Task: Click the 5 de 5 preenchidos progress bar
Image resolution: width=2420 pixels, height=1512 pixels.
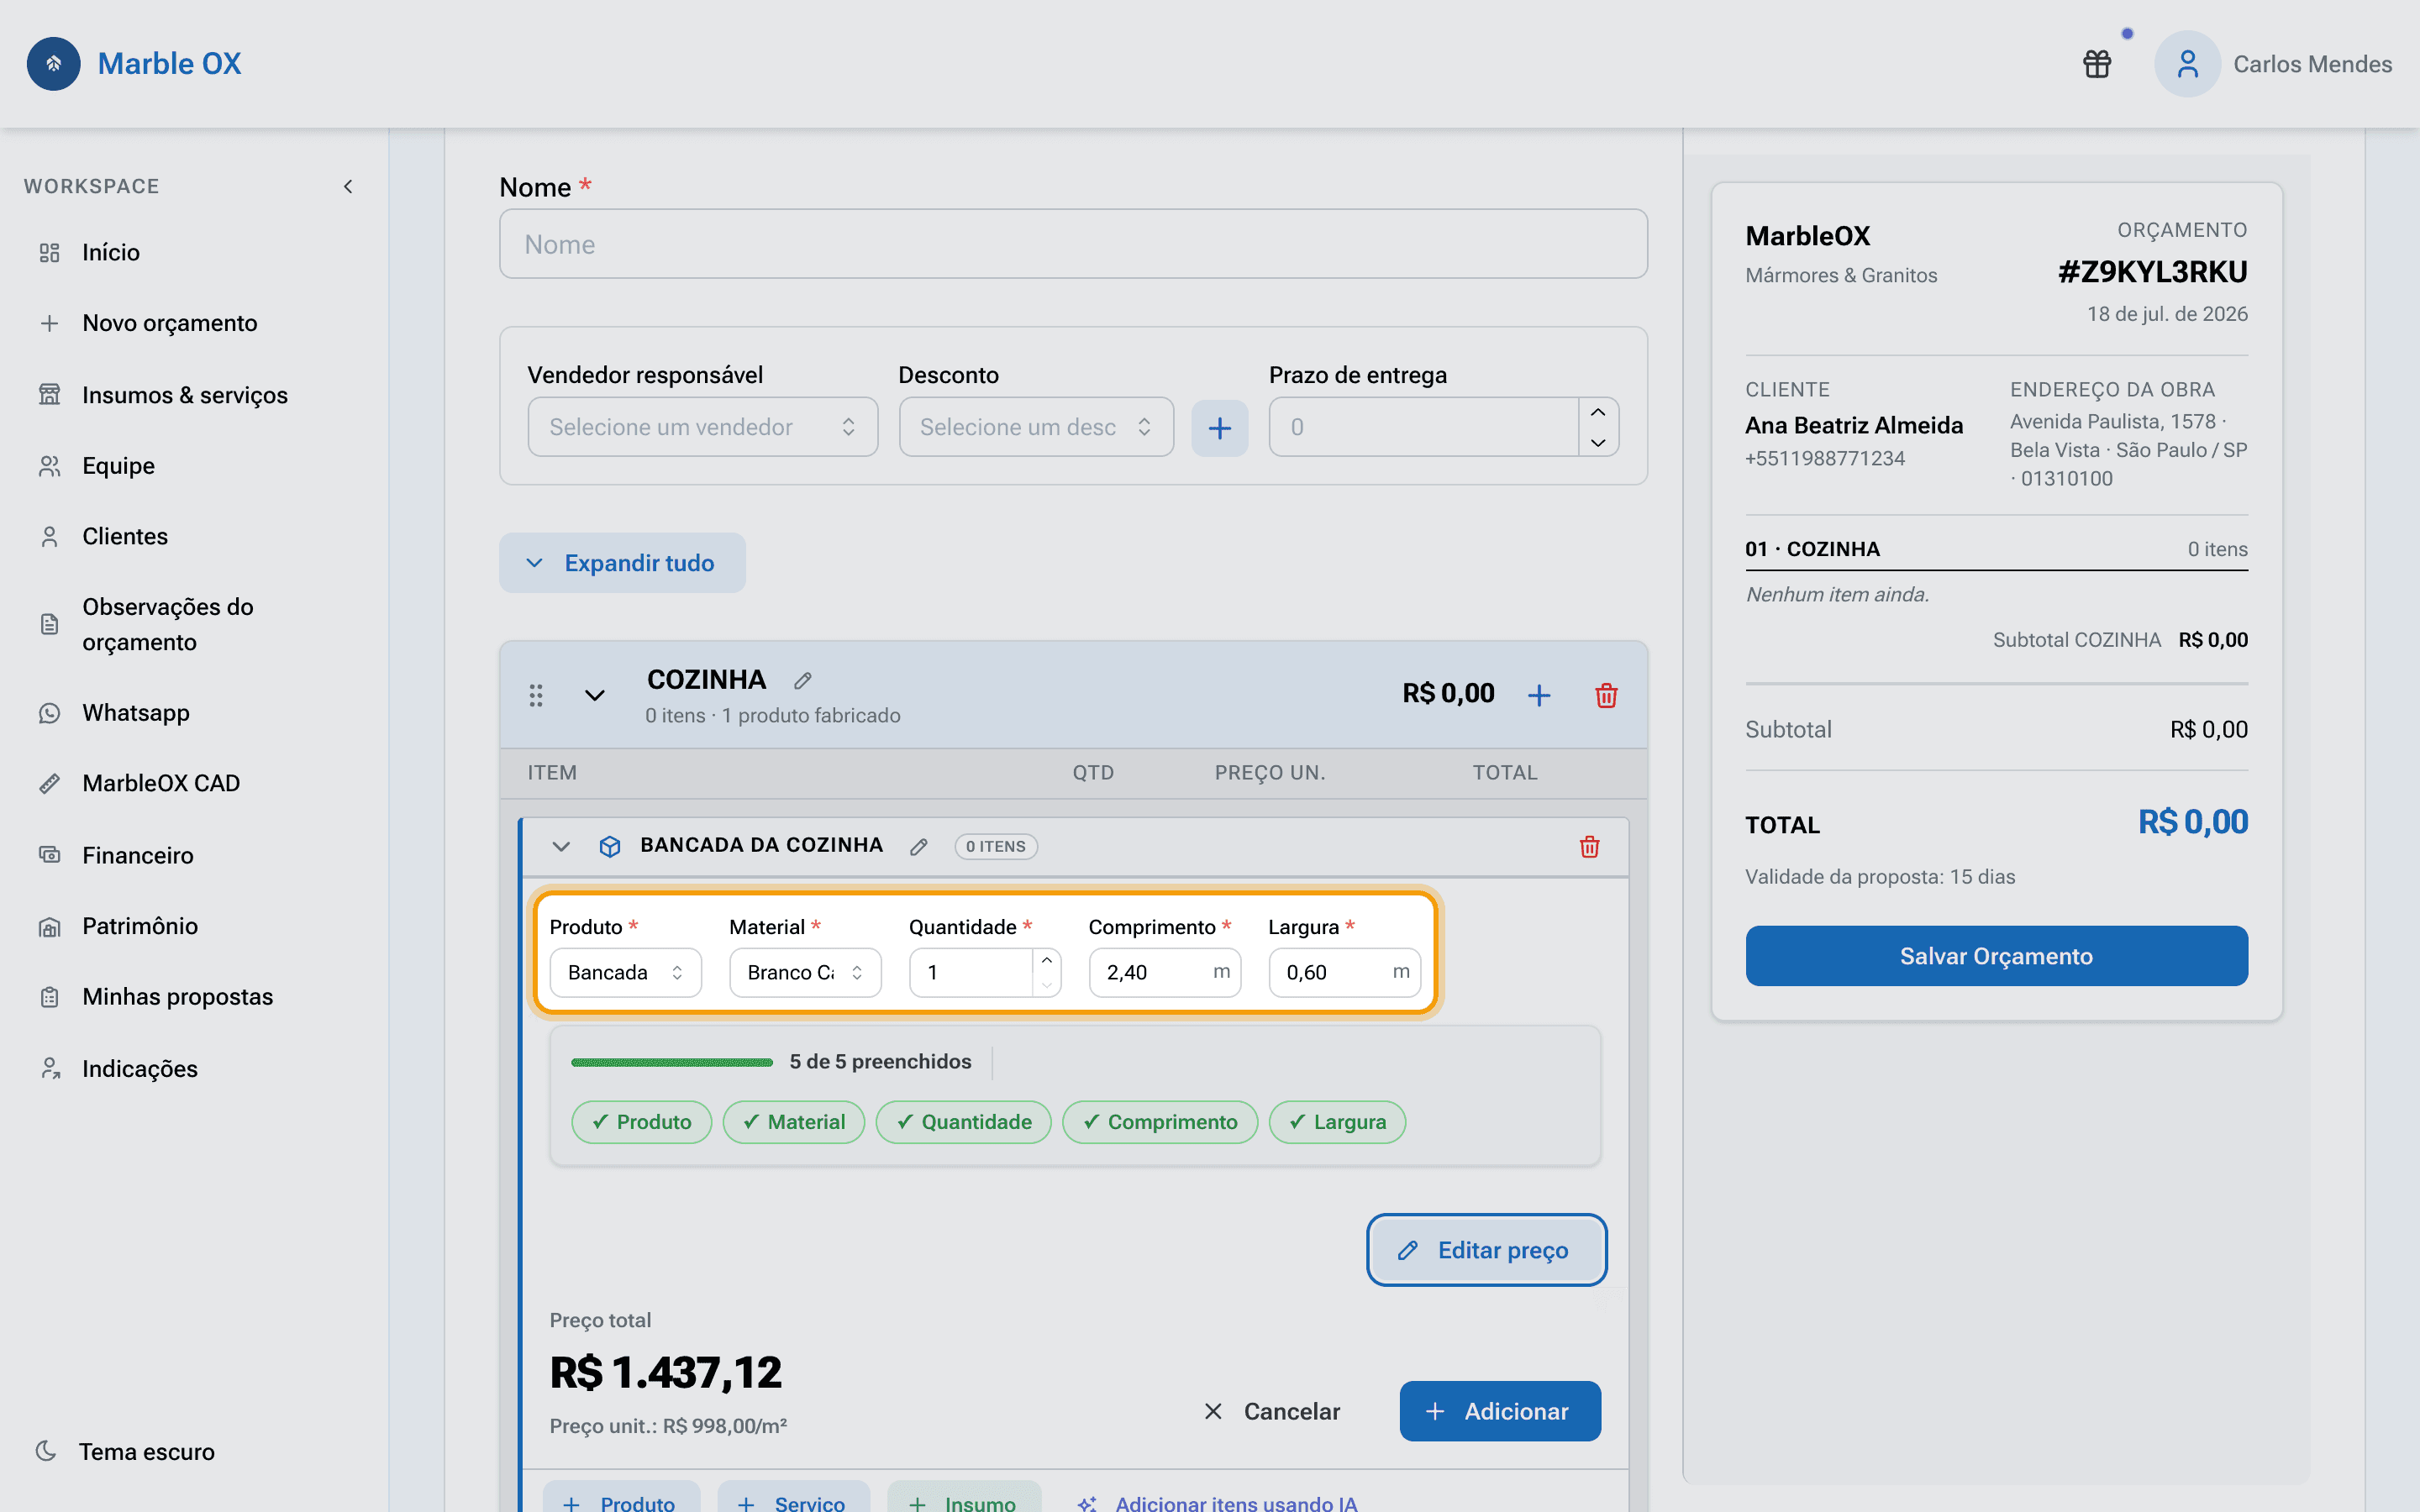Action: tap(671, 1062)
